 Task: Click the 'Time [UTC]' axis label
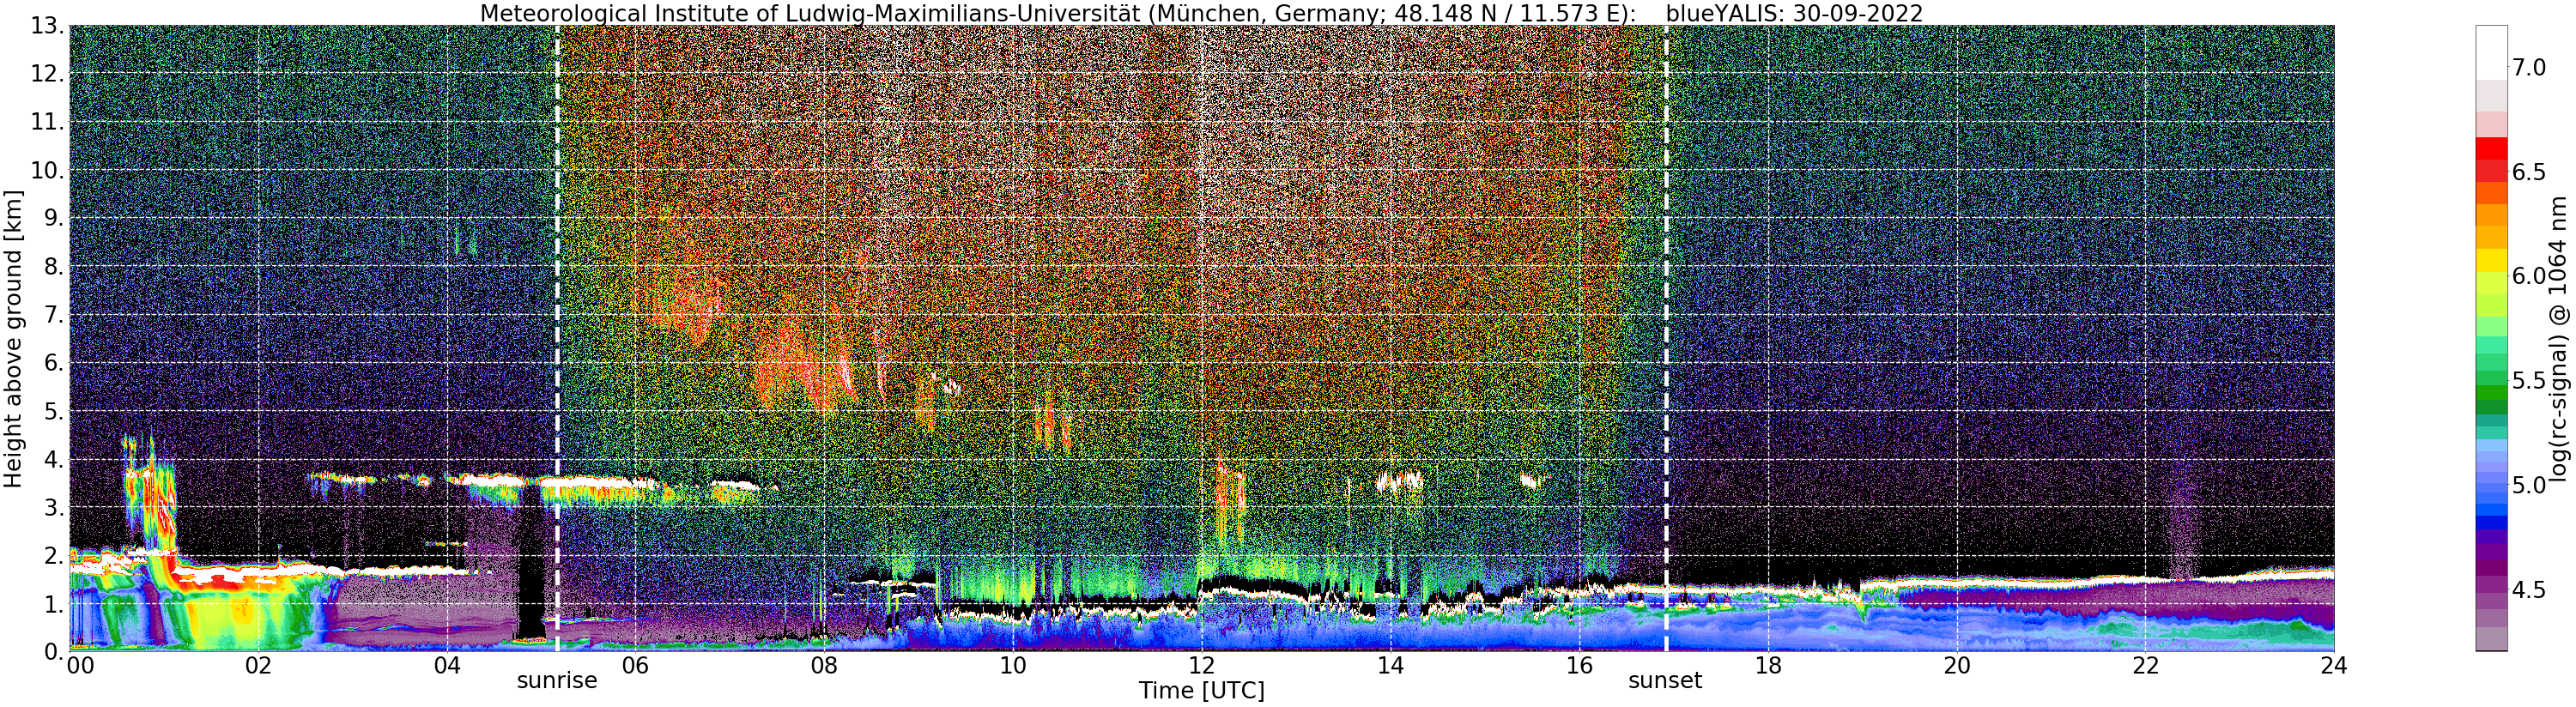(x=1201, y=691)
